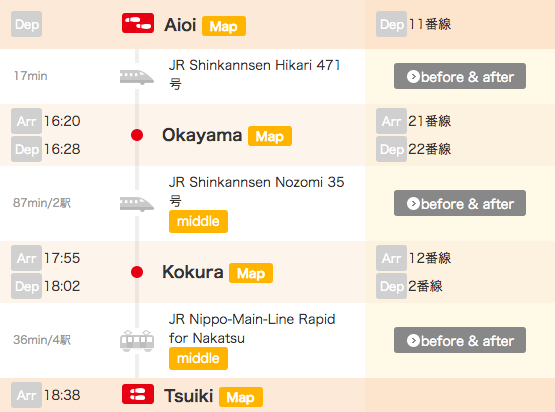The height and width of the screenshot is (412, 555).
Task: Click the JR Shinkannsen Nozomi 35 train name
Action: click(x=256, y=191)
